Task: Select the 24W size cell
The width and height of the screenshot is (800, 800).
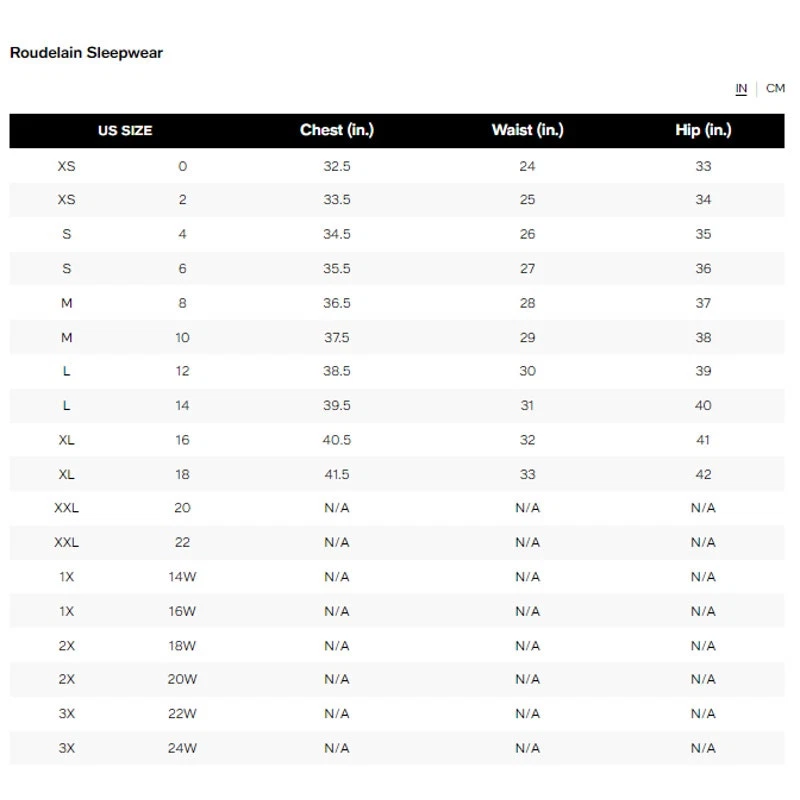Action: pyautogui.click(x=182, y=748)
